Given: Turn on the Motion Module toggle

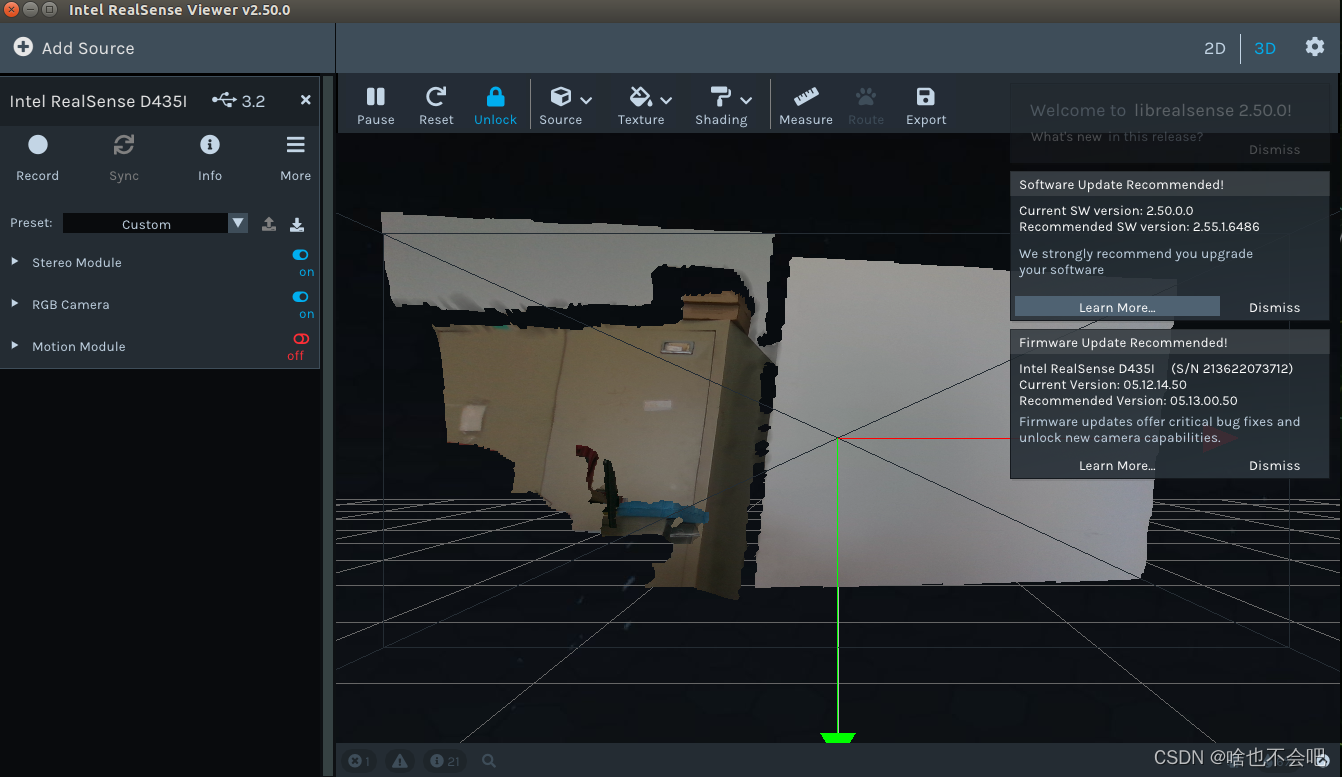Looking at the screenshot, I should pyautogui.click(x=301, y=339).
